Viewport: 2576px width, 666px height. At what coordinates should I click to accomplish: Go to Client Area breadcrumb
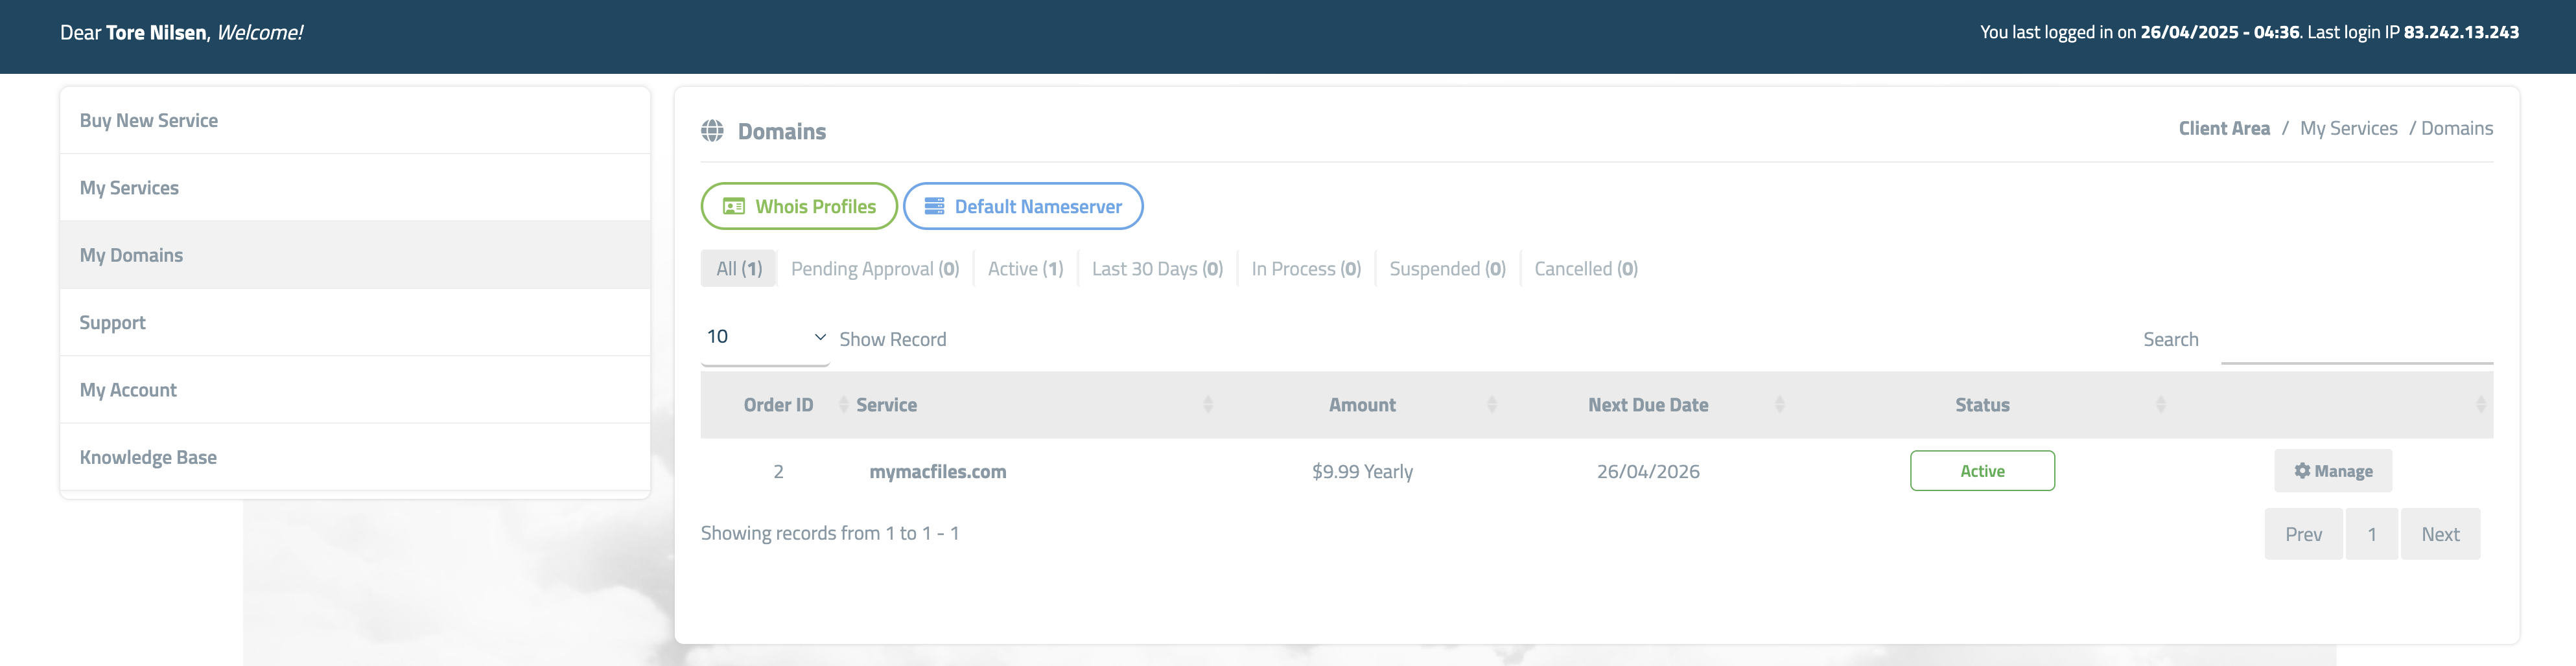(x=2224, y=128)
